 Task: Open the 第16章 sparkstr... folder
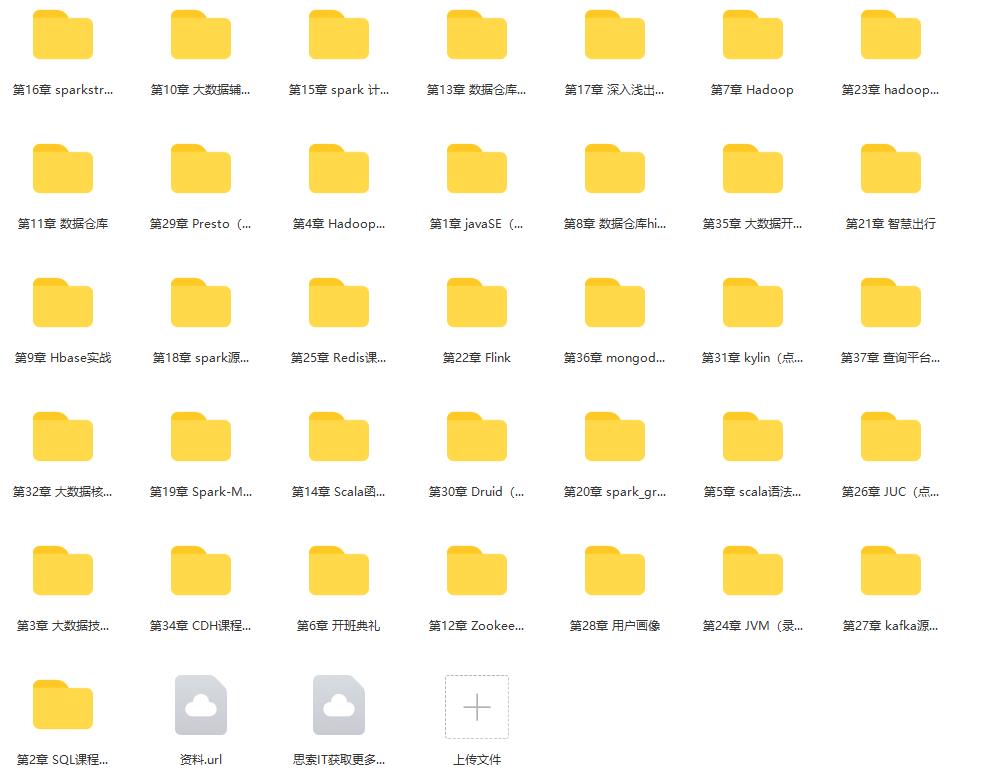click(x=63, y=36)
